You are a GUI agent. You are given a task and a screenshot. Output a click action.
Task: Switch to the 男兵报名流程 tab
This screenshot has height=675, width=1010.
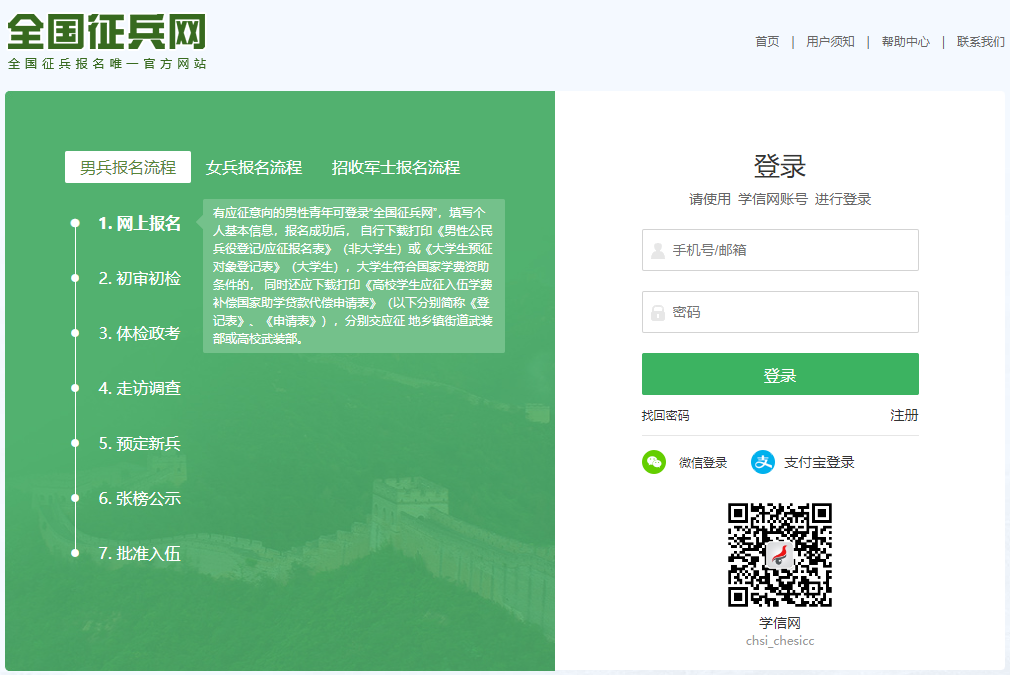tap(128, 167)
